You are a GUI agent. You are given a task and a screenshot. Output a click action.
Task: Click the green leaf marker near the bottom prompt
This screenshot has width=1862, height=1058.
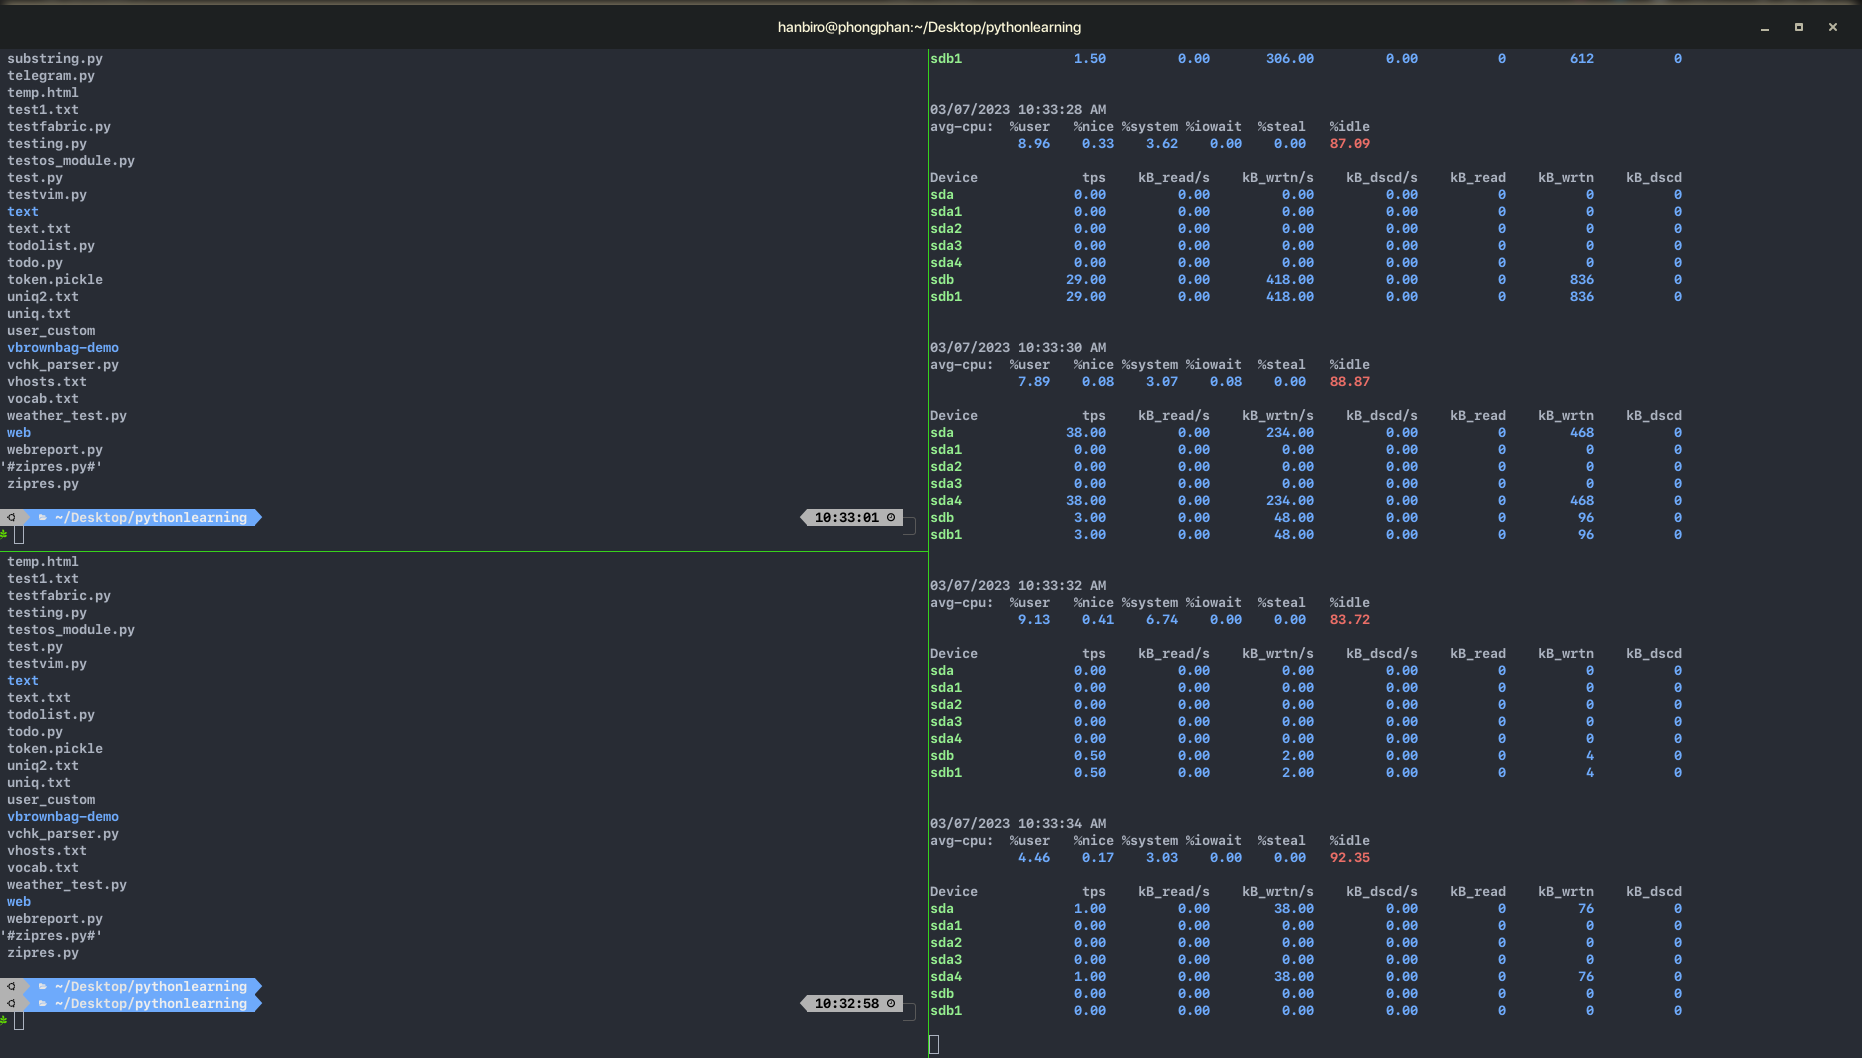coord(4,1021)
